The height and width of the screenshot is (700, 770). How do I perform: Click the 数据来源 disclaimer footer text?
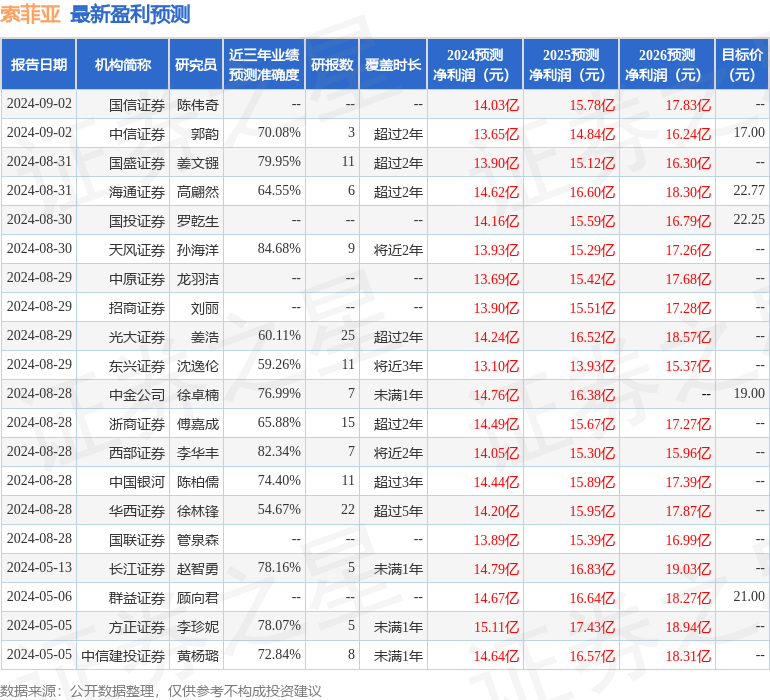pos(161,691)
